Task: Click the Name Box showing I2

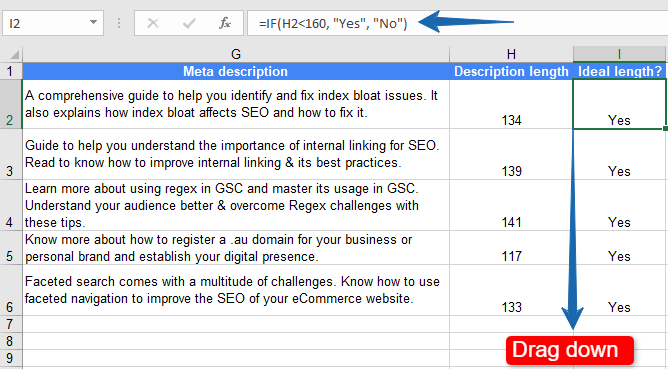Action: [53, 23]
